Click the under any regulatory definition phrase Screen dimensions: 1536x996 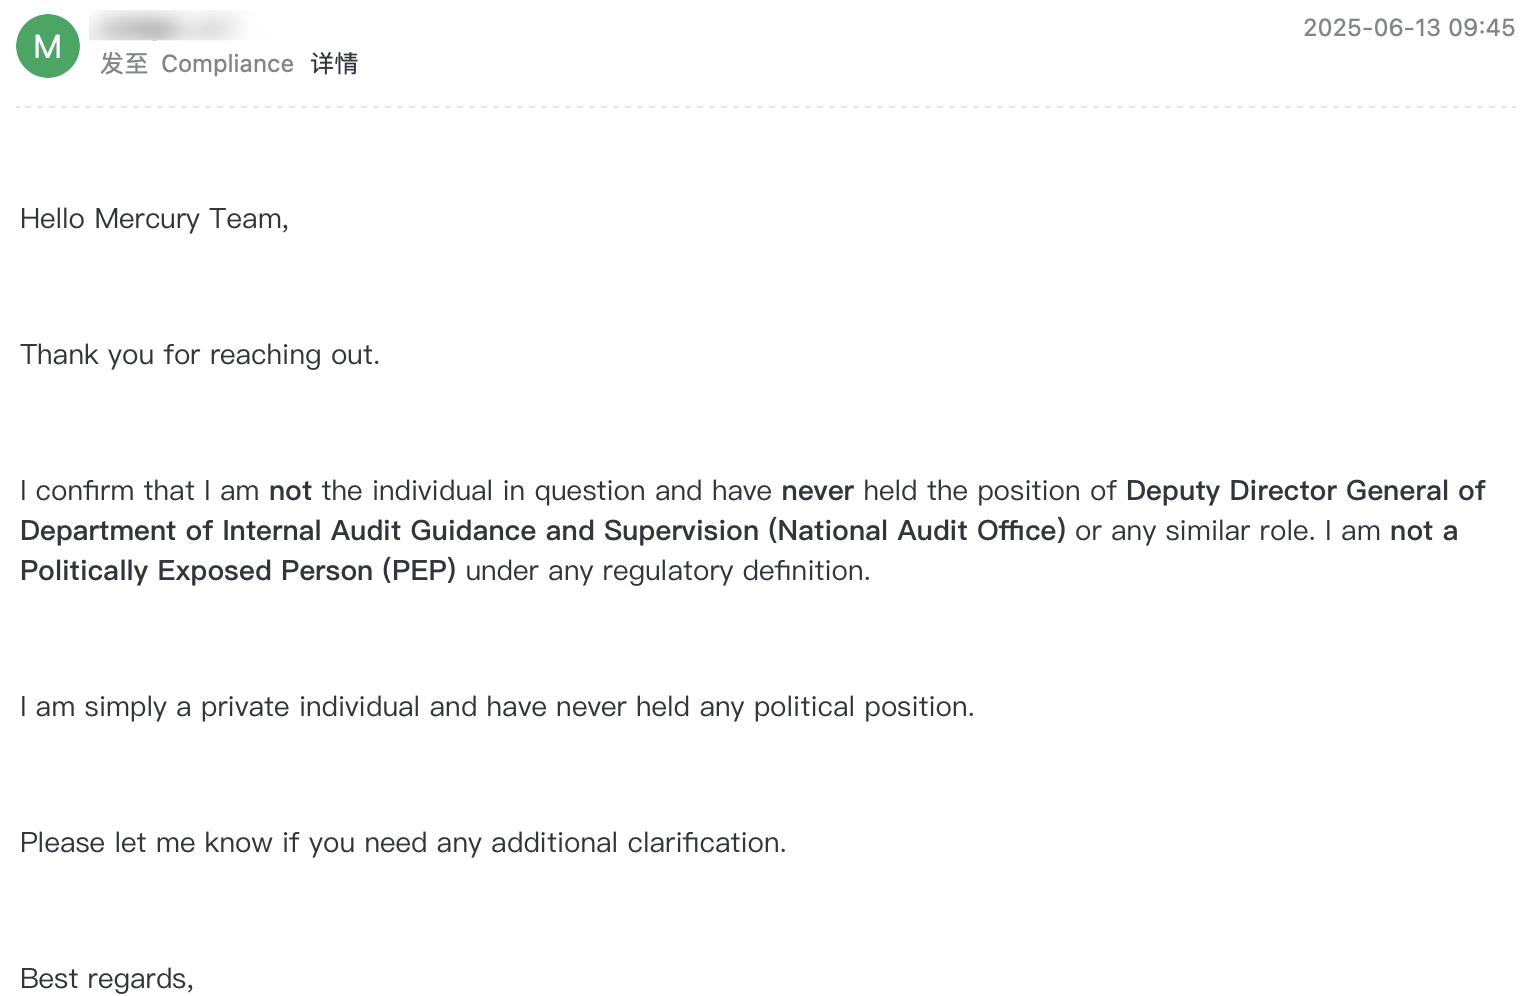668,571
